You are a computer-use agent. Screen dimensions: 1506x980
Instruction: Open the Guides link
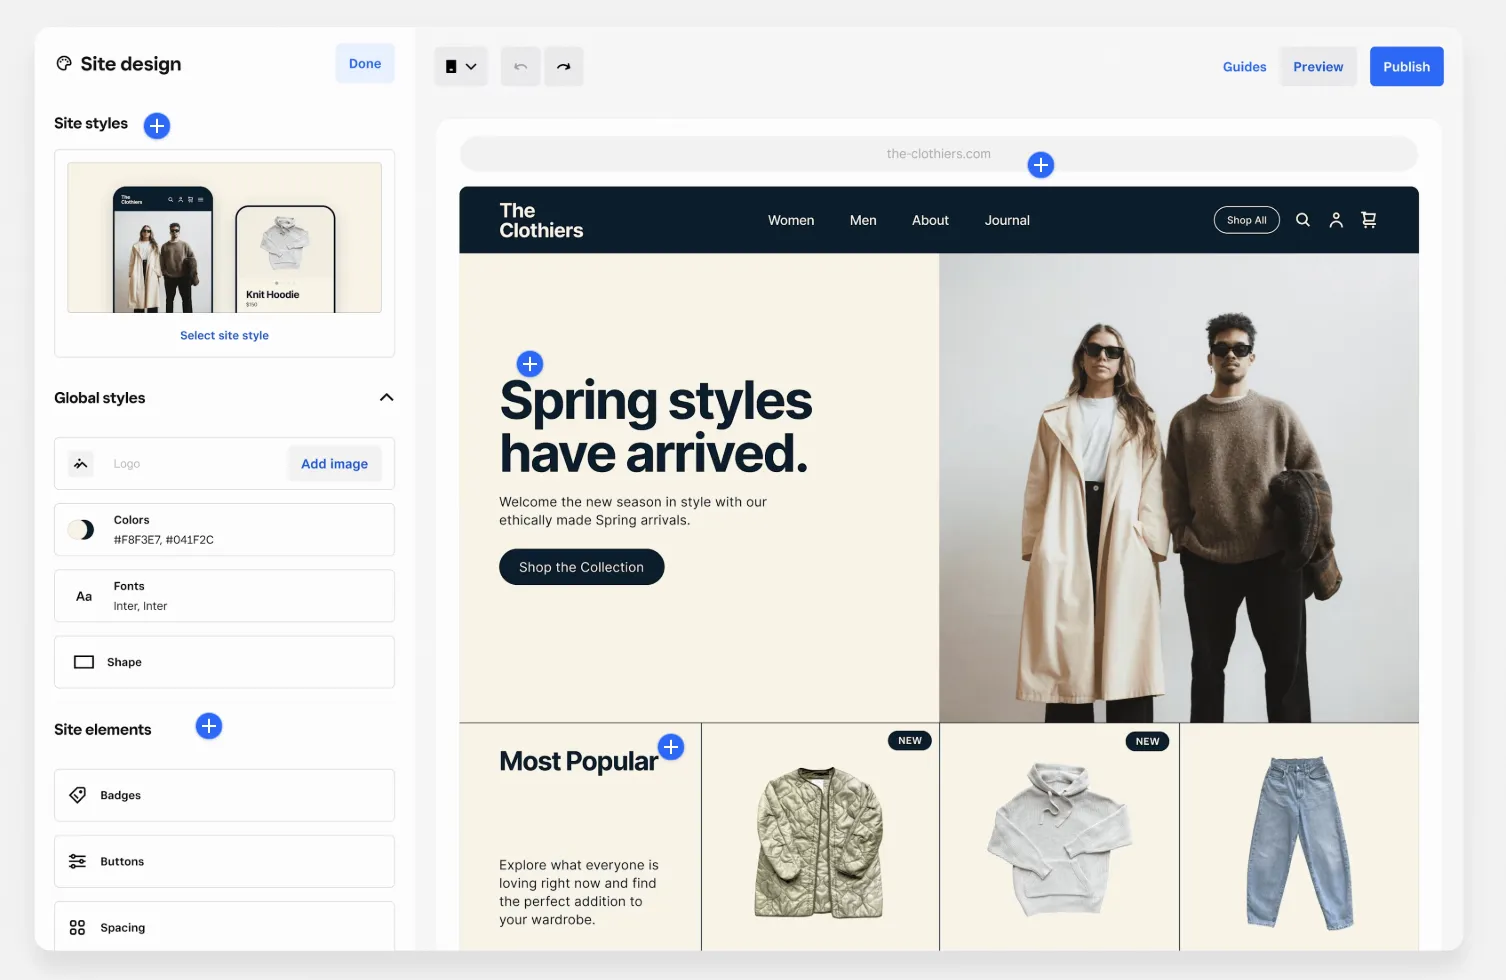1244,67
